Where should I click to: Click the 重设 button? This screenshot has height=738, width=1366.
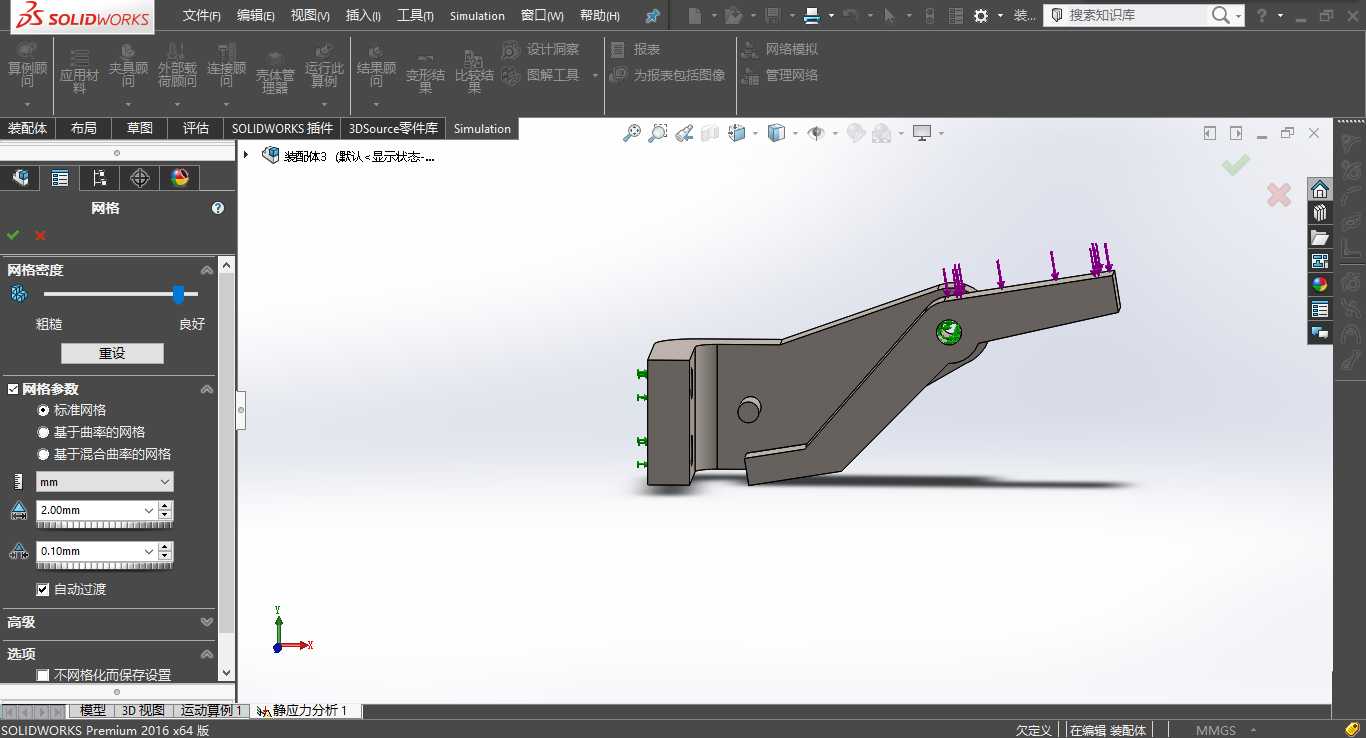click(112, 353)
